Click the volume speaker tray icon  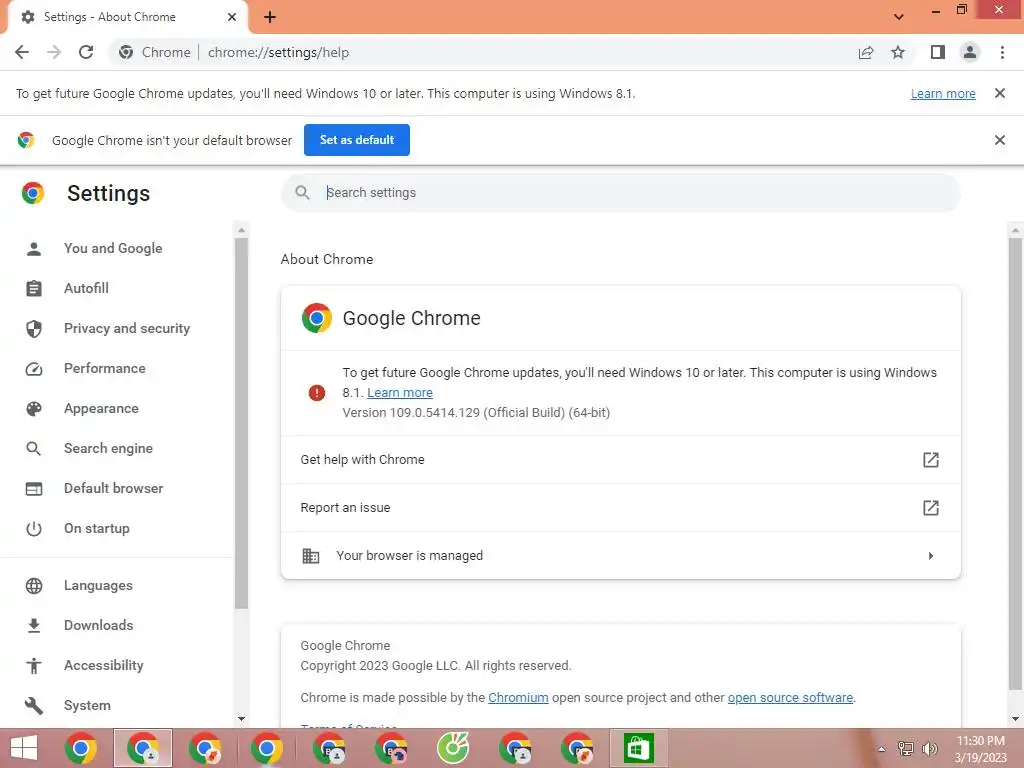[930, 748]
